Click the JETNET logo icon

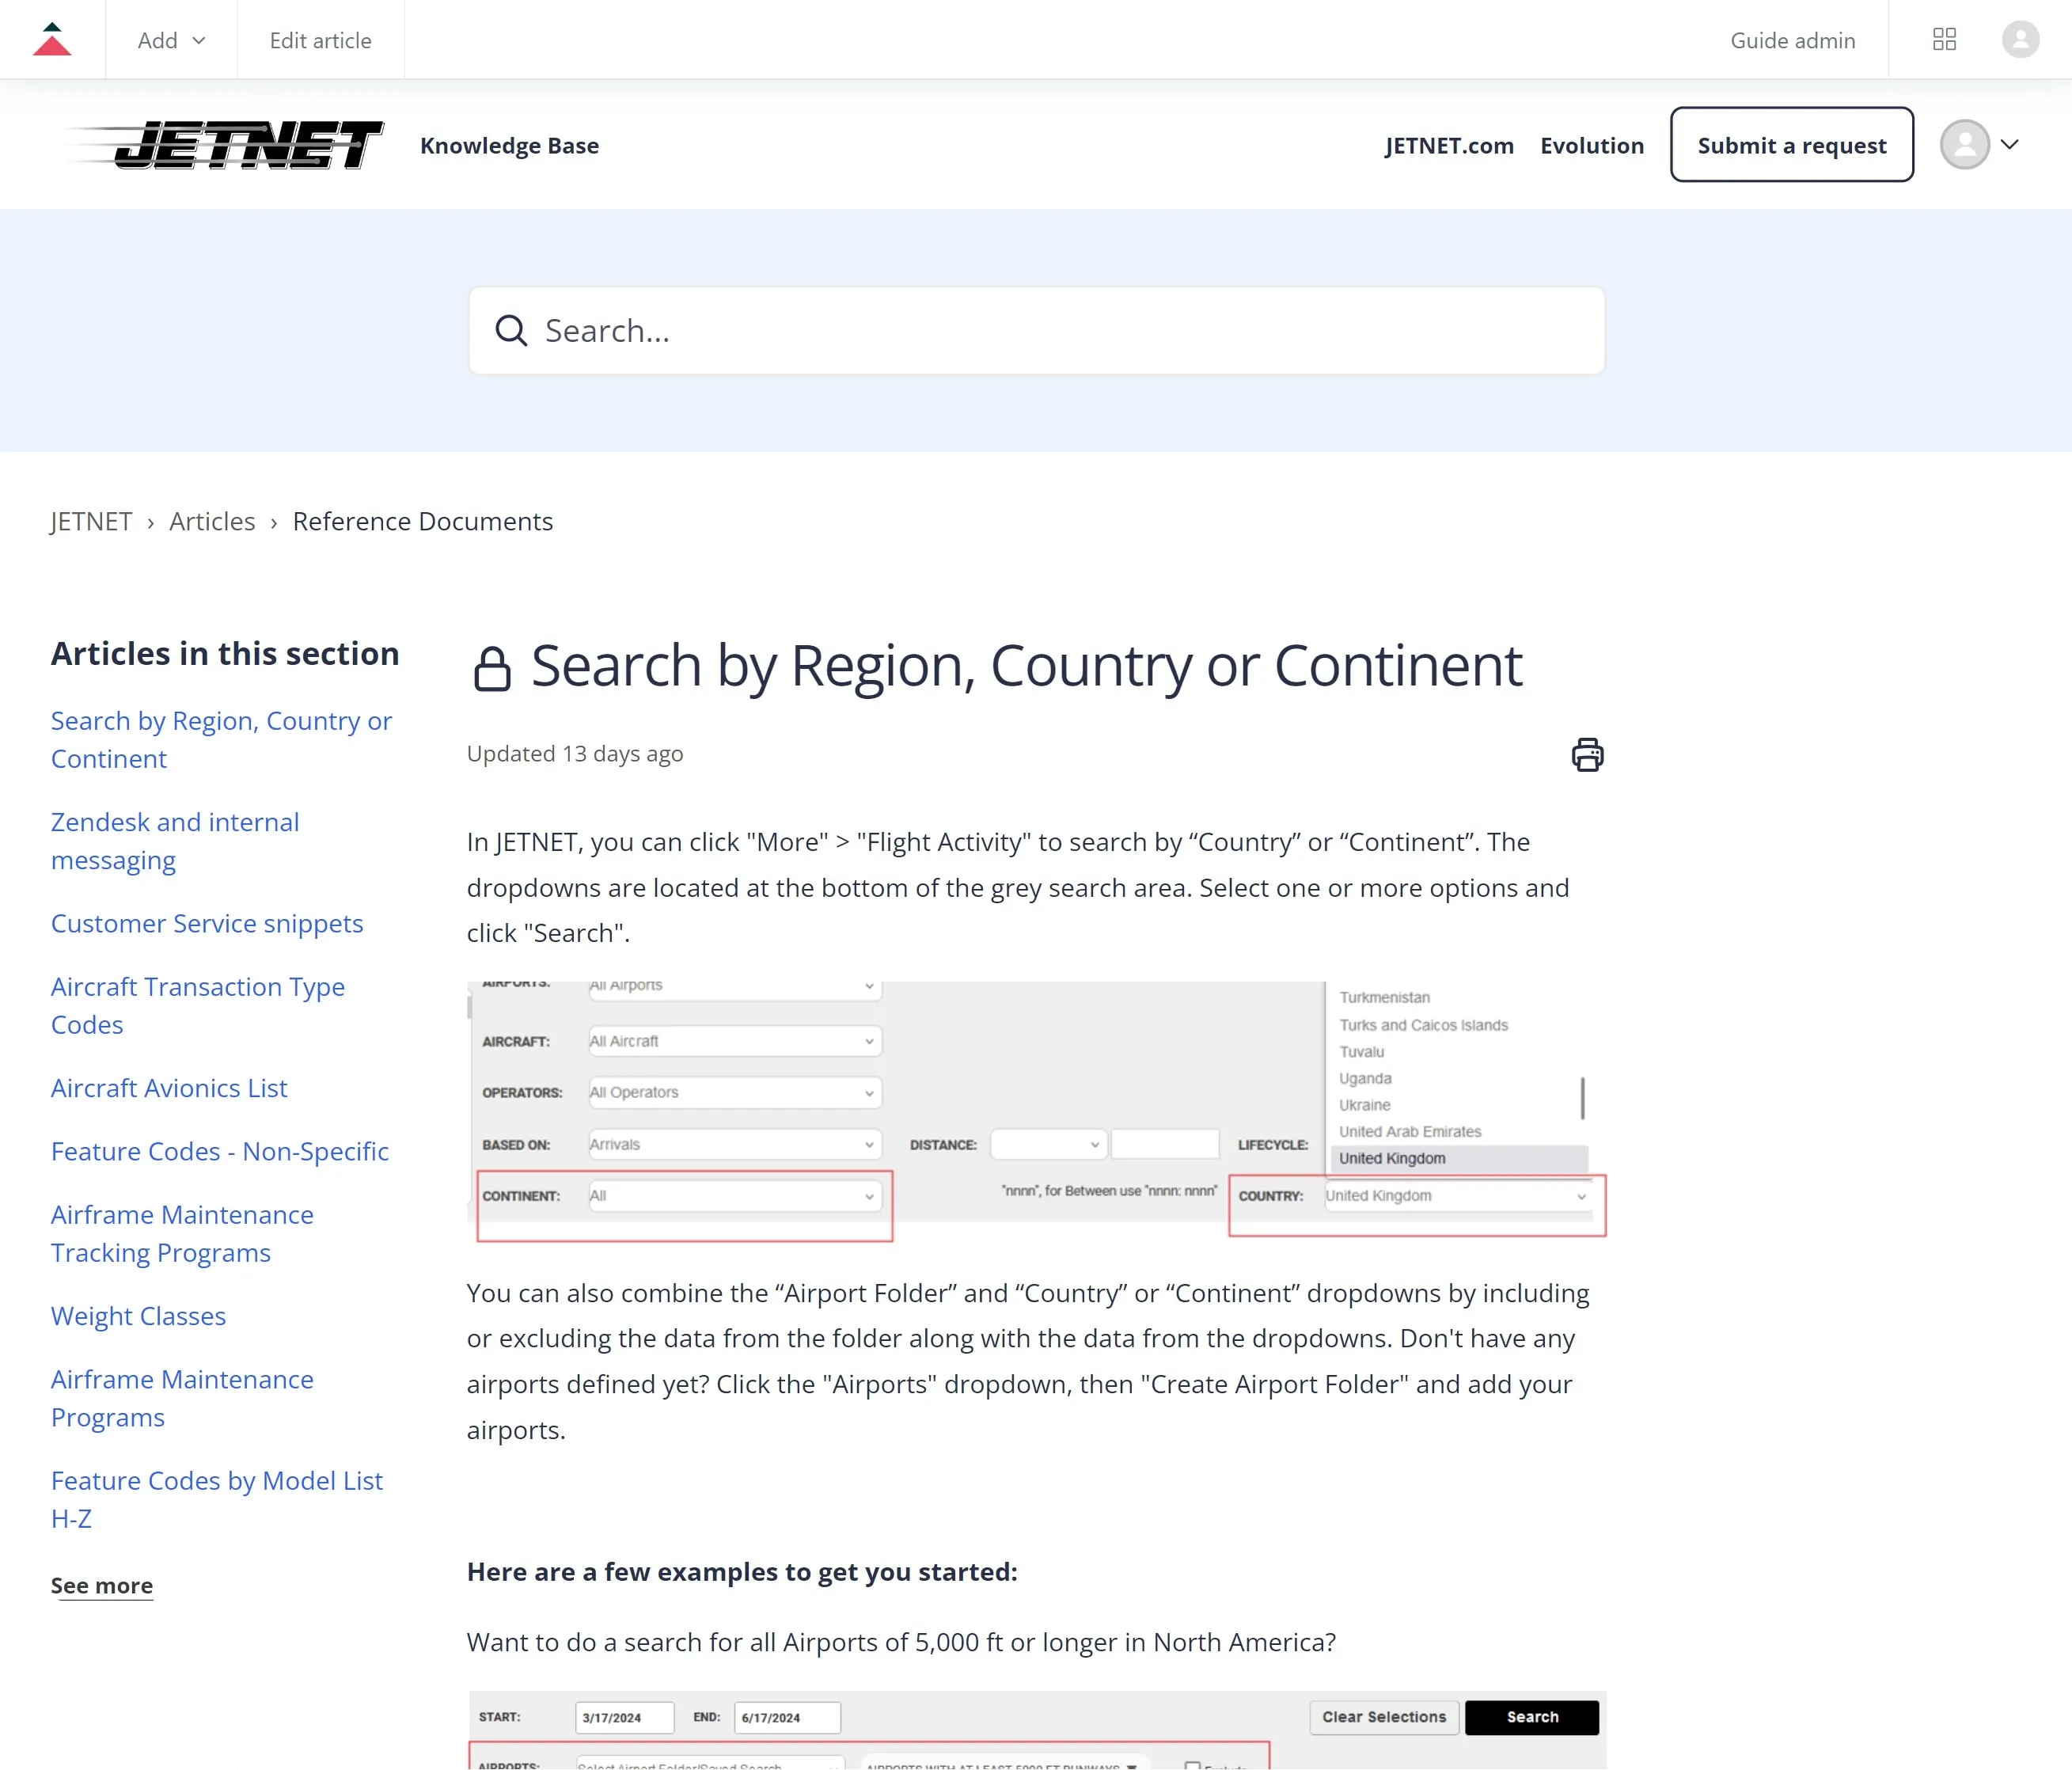point(223,144)
